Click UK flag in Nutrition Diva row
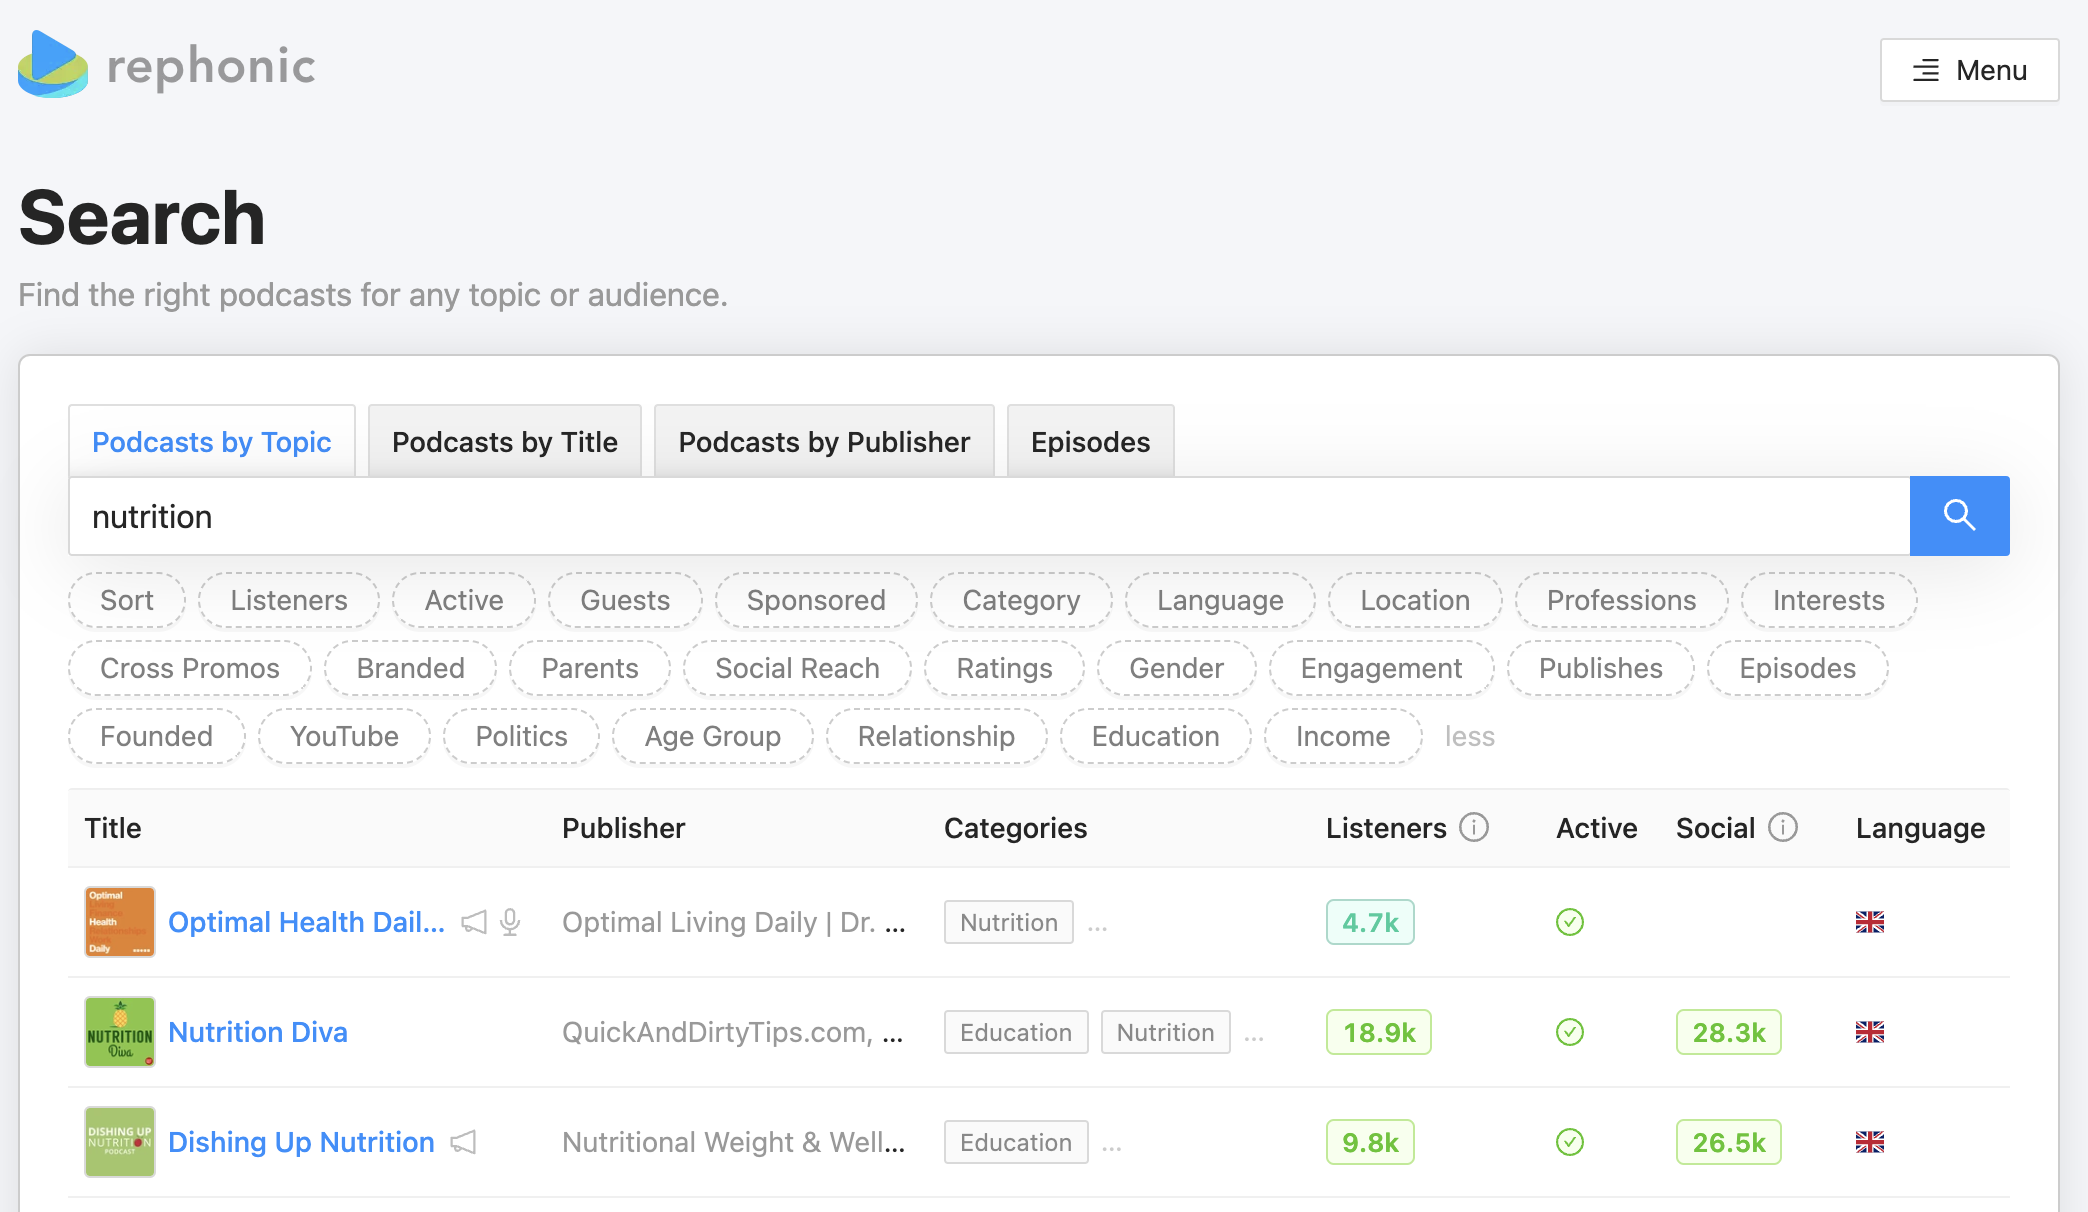 point(1869,1032)
